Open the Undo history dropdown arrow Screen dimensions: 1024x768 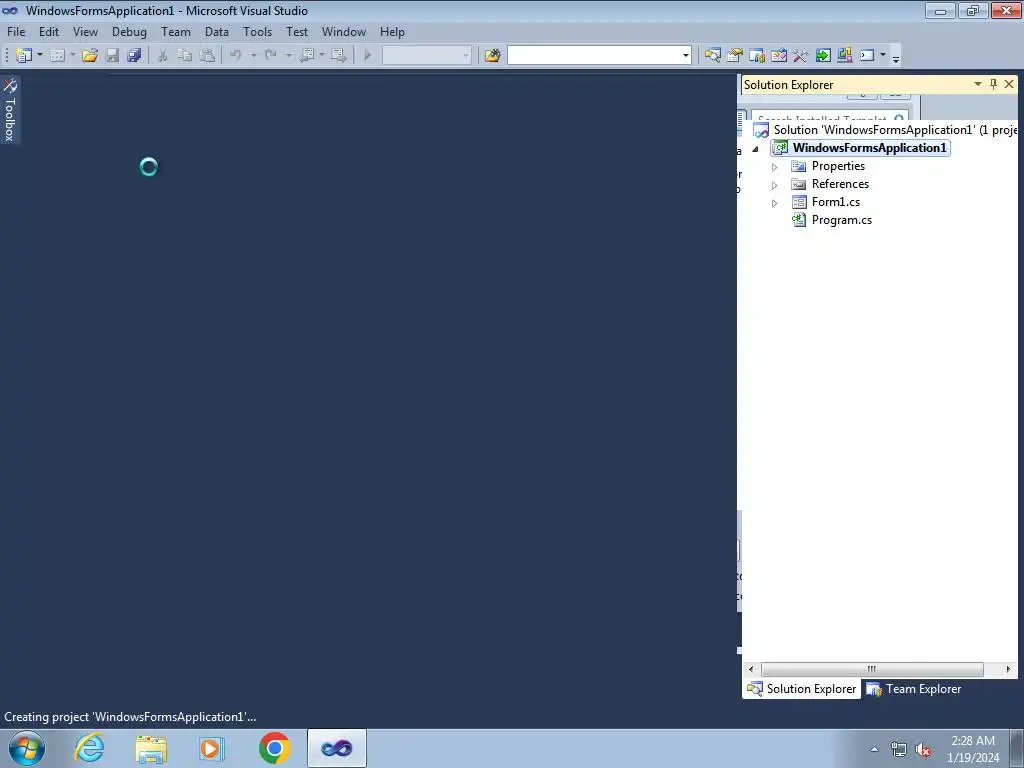coord(253,56)
